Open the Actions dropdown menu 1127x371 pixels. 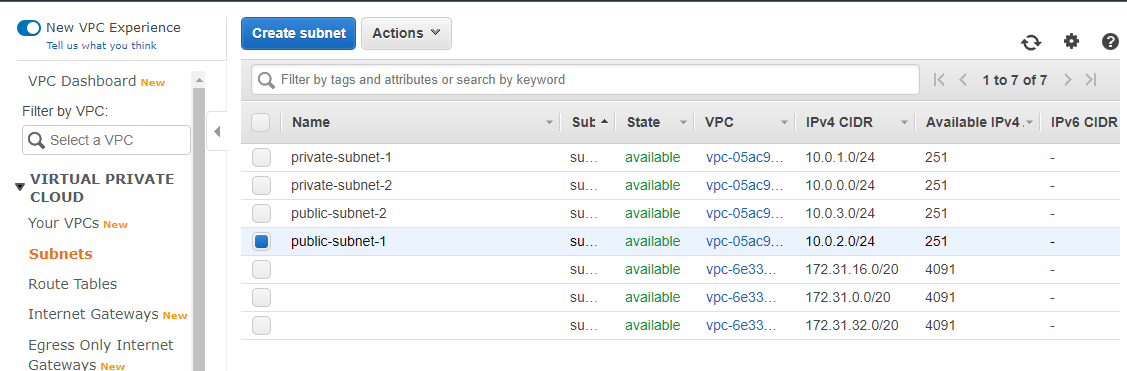tap(406, 33)
